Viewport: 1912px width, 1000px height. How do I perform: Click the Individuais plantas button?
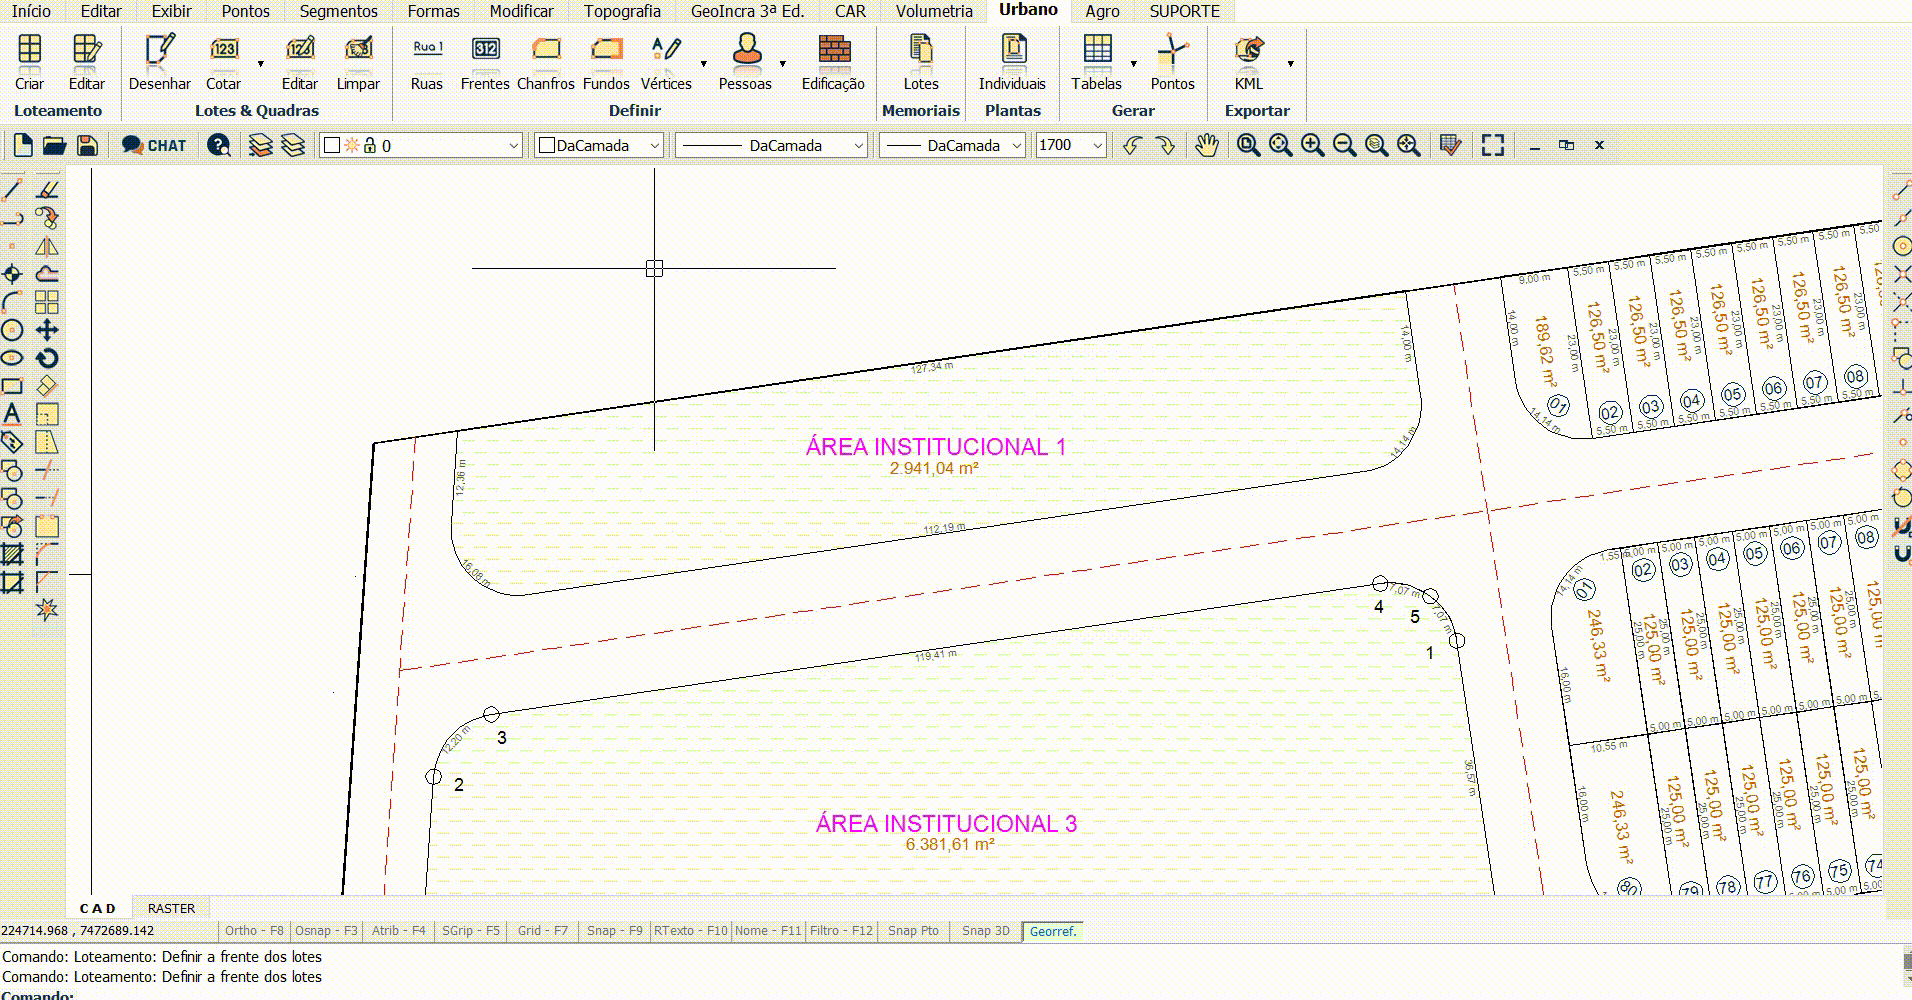point(1012,62)
